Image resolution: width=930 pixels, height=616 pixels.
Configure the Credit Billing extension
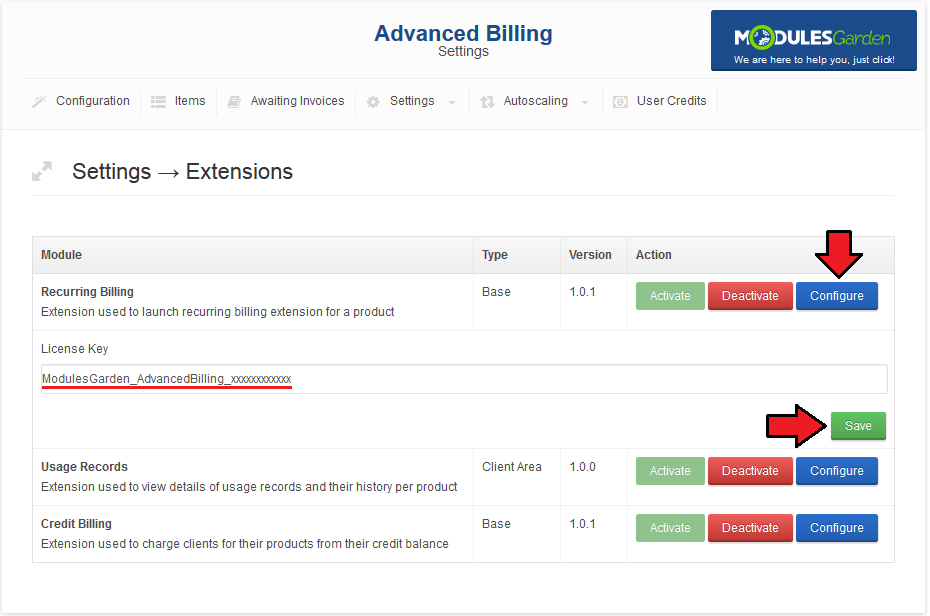(837, 528)
